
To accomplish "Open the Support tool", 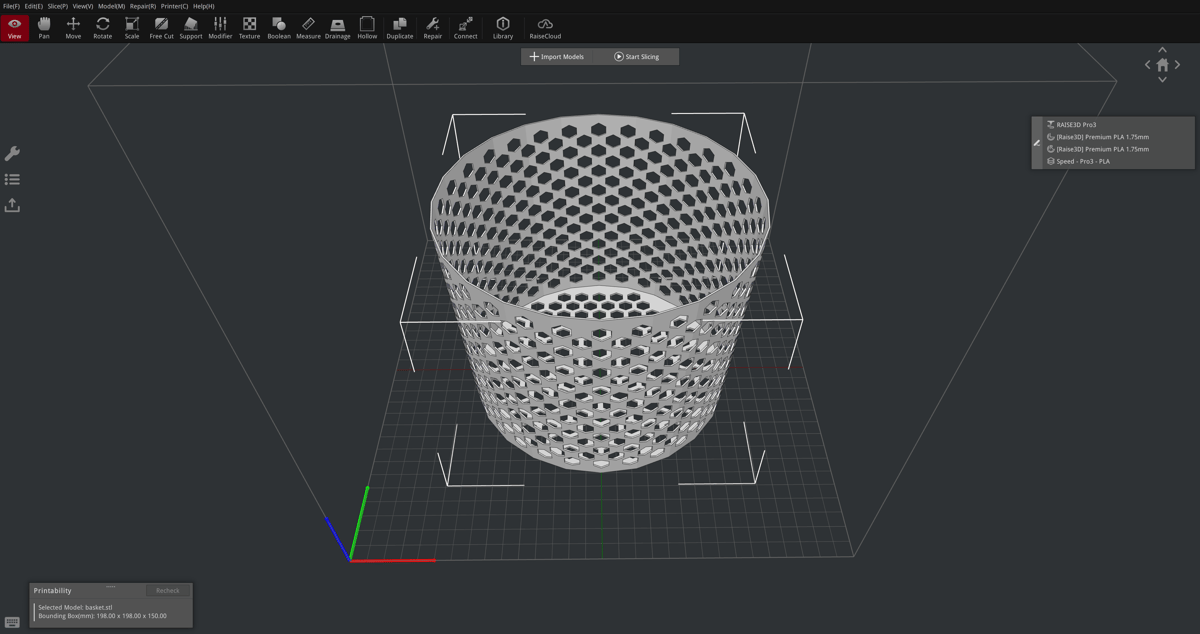I will [191, 27].
